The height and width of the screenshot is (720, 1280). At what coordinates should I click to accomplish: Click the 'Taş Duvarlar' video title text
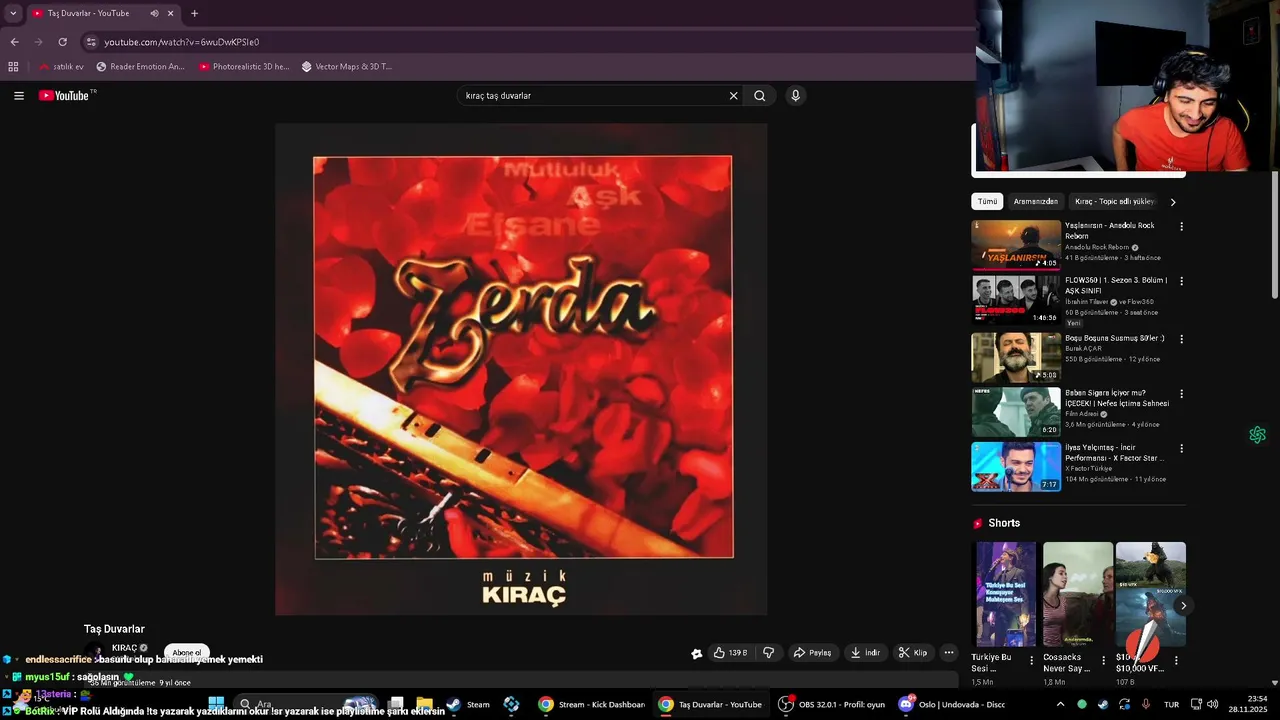(x=114, y=629)
